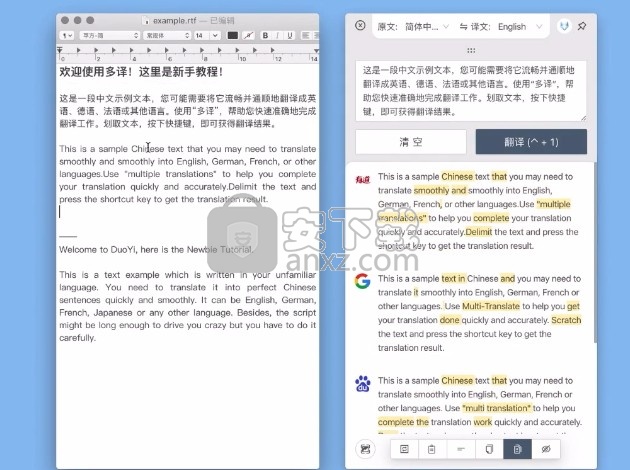Click the replace-text icon in bottom toolbar

(x=404, y=449)
